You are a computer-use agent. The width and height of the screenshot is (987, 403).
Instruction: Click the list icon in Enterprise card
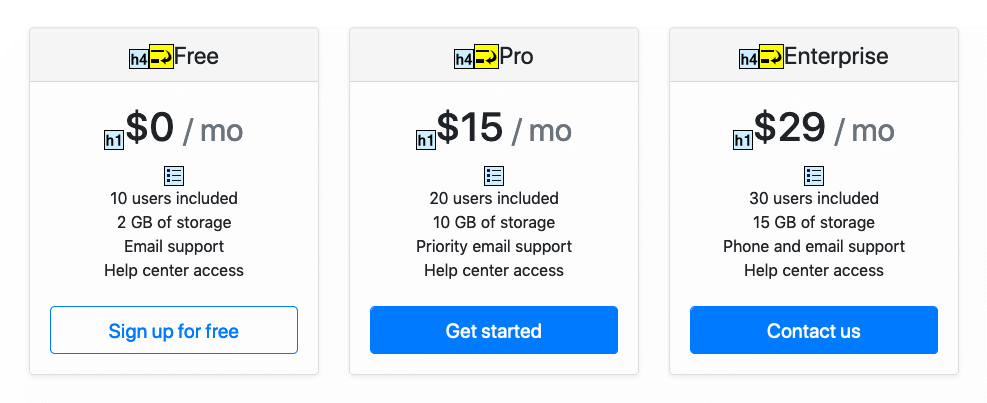(x=814, y=176)
